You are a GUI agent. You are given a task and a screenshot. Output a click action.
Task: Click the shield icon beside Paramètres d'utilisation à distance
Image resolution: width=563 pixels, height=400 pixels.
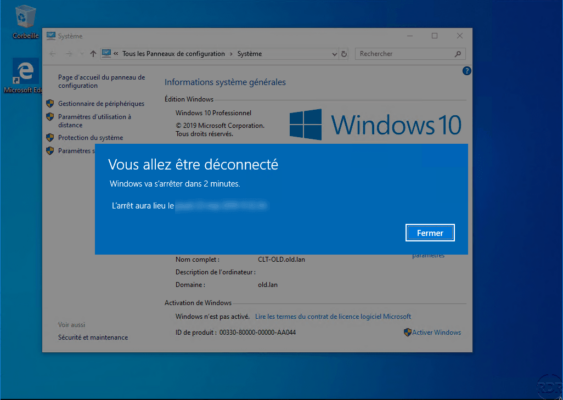(x=50, y=117)
